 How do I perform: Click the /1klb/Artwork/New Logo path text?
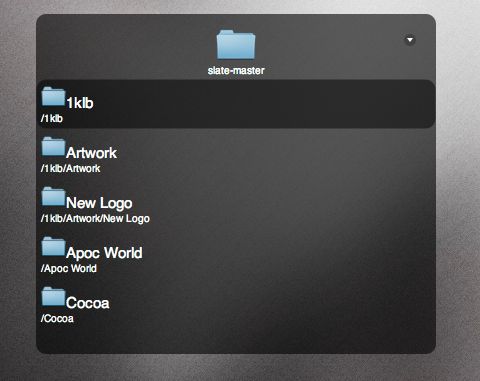click(95, 219)
